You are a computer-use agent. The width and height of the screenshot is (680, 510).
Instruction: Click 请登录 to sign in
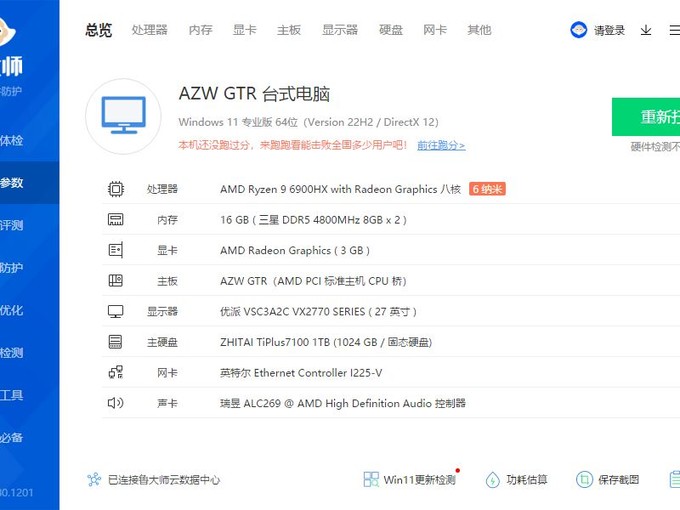(609, 30)
